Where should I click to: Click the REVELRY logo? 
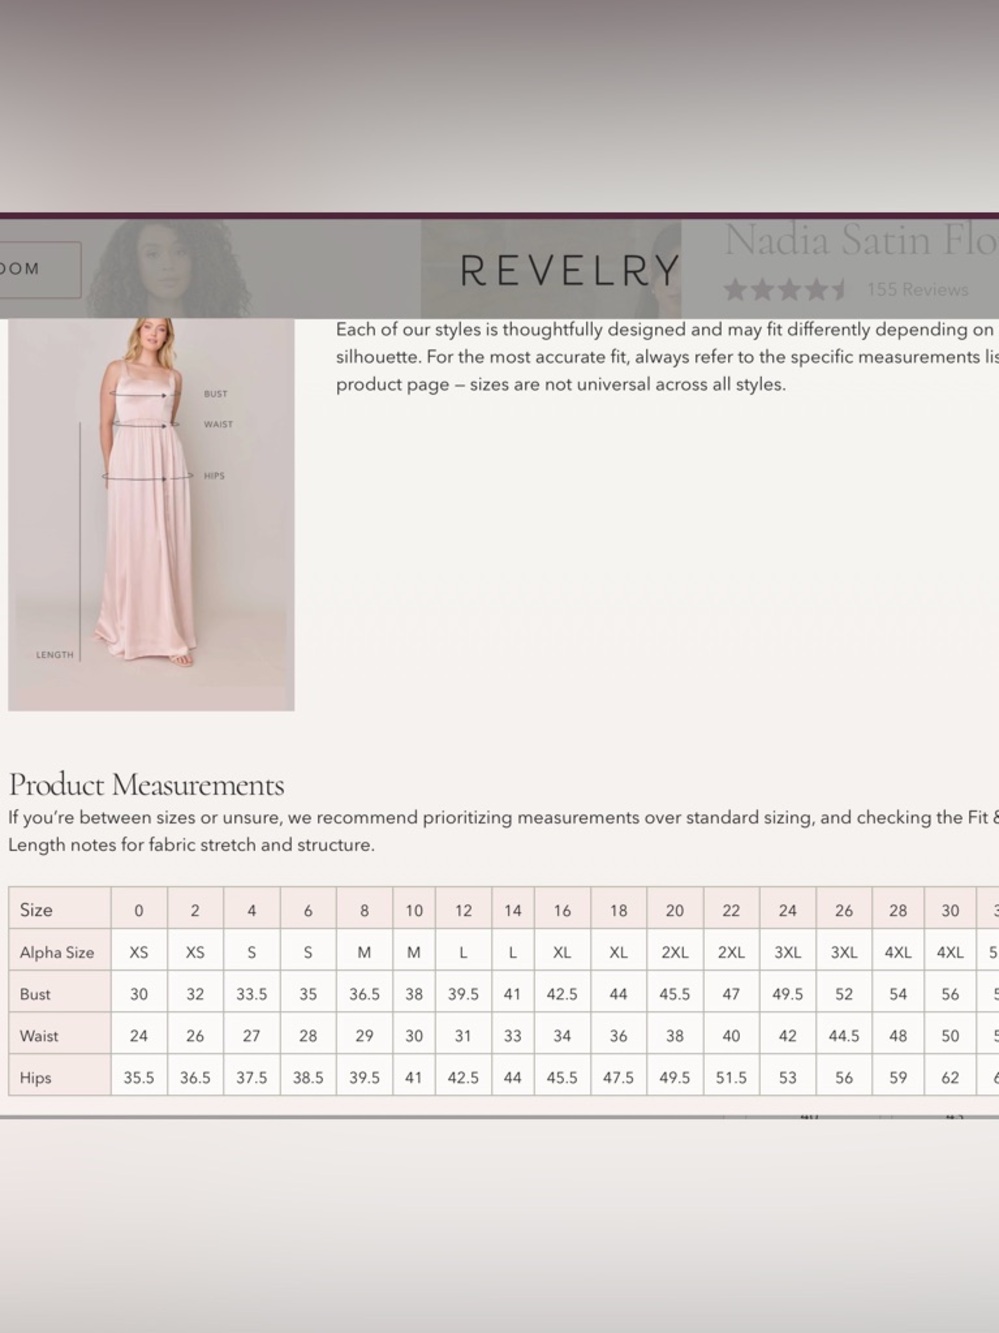(570, 271)
